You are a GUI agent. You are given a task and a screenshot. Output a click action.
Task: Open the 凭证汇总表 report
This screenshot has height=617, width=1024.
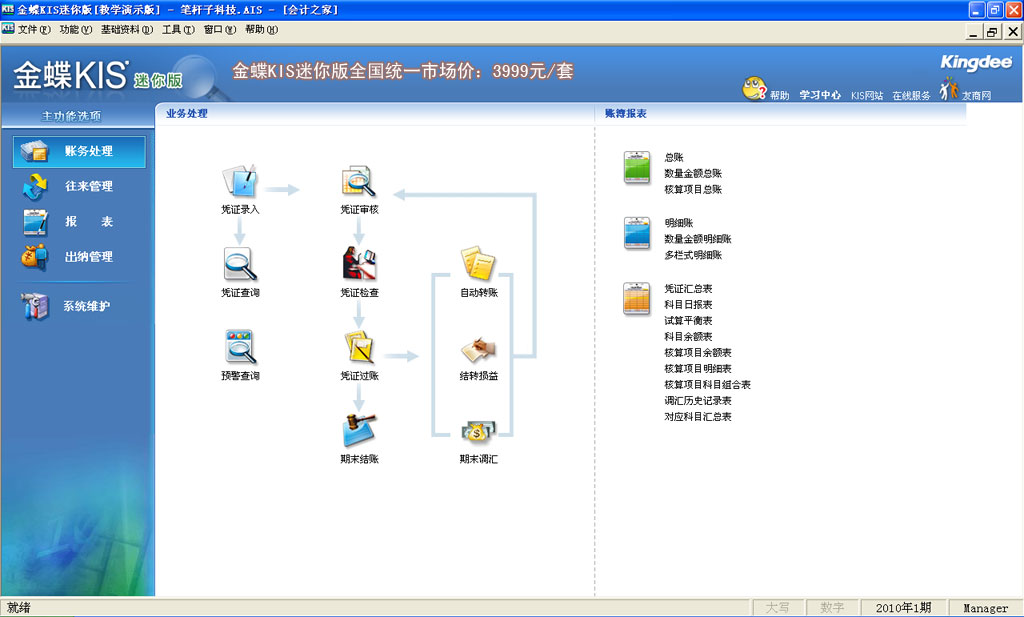pyautogui.click(x=688, y=289)
